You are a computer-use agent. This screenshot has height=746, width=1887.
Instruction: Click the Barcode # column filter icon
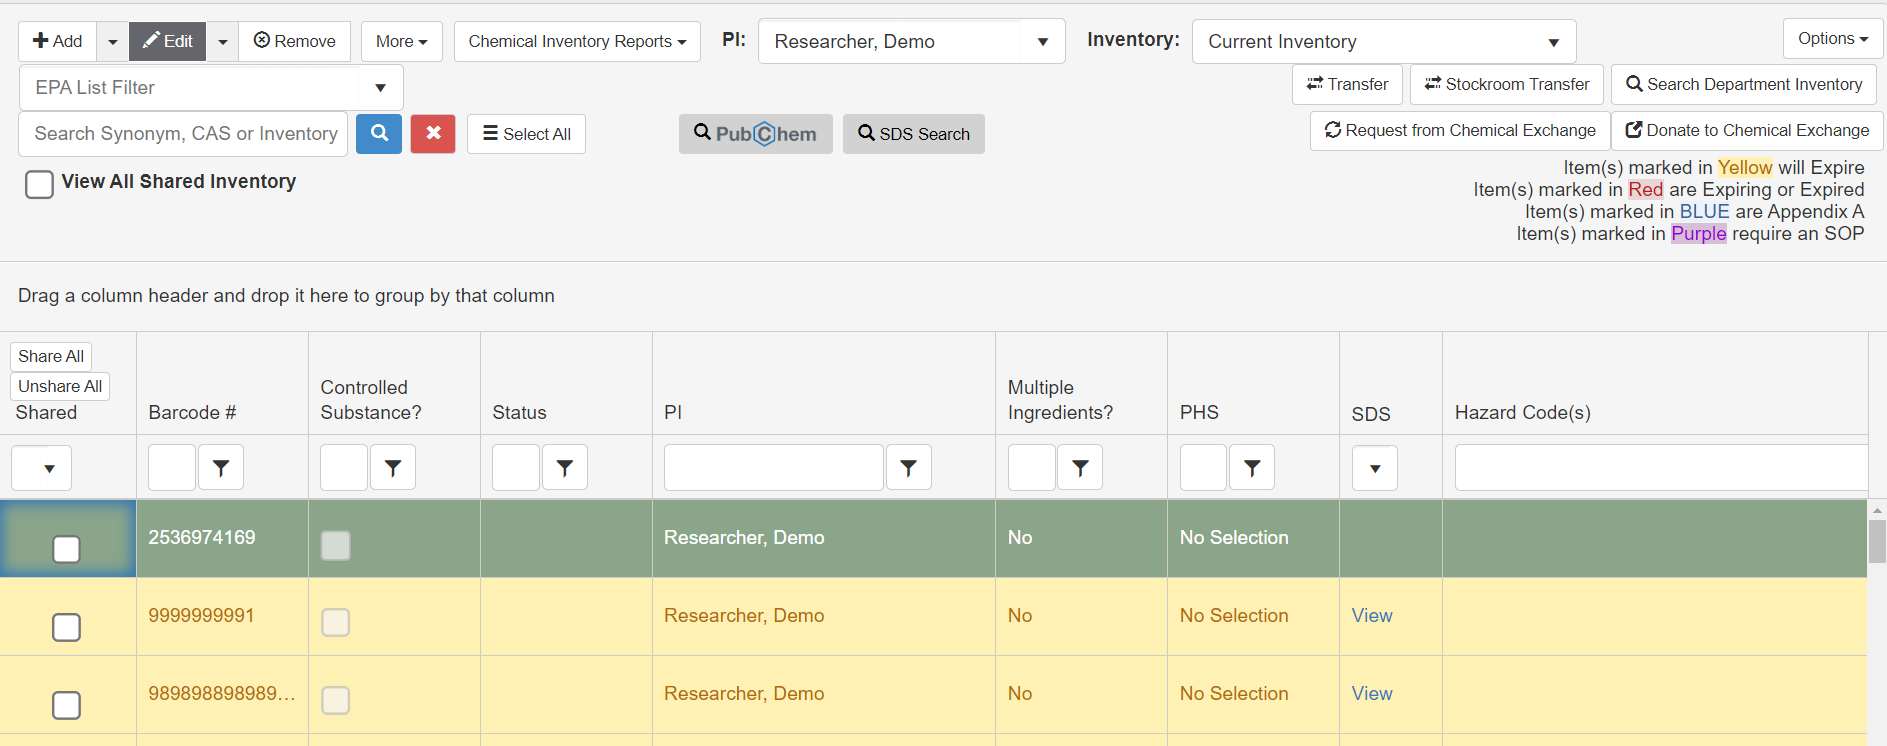(x=221, y=468)
